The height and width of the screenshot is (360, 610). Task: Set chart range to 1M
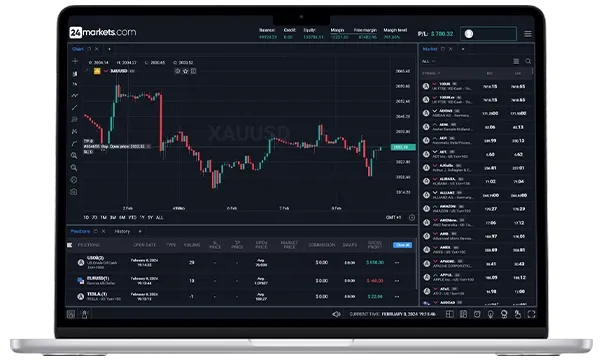click(x=103, y=218)
